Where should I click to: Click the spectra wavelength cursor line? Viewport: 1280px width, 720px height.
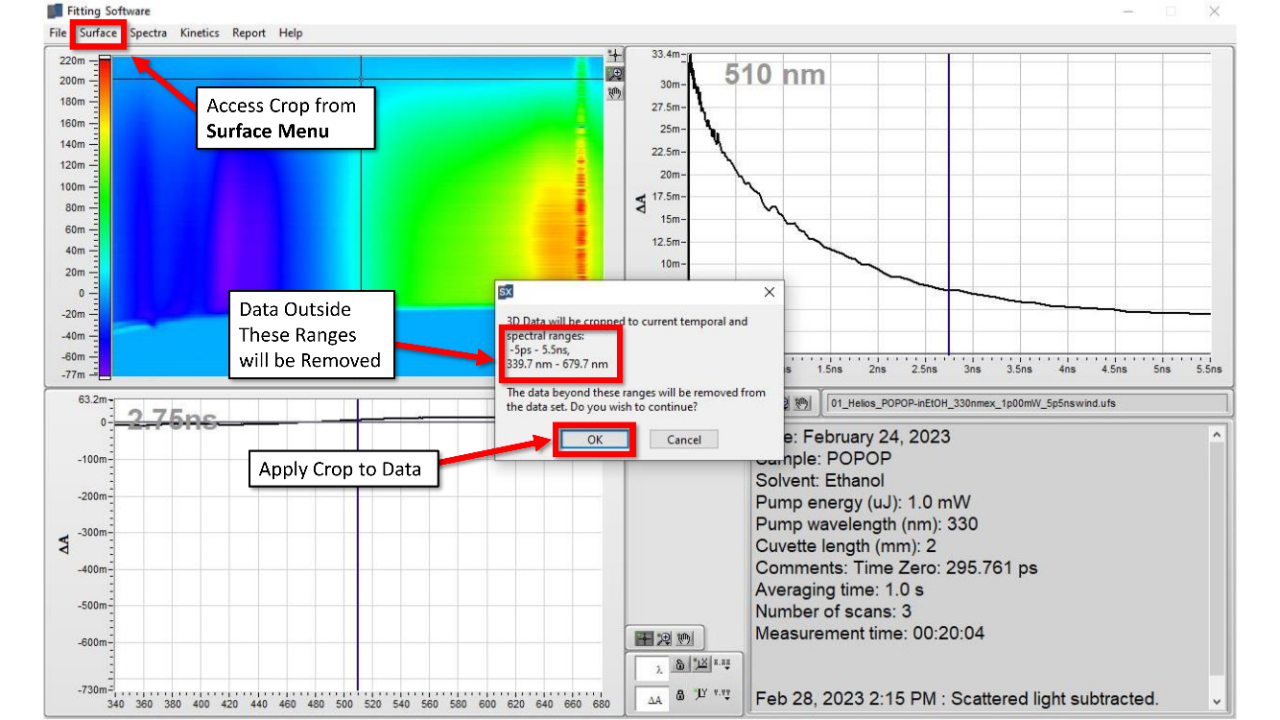357,545
